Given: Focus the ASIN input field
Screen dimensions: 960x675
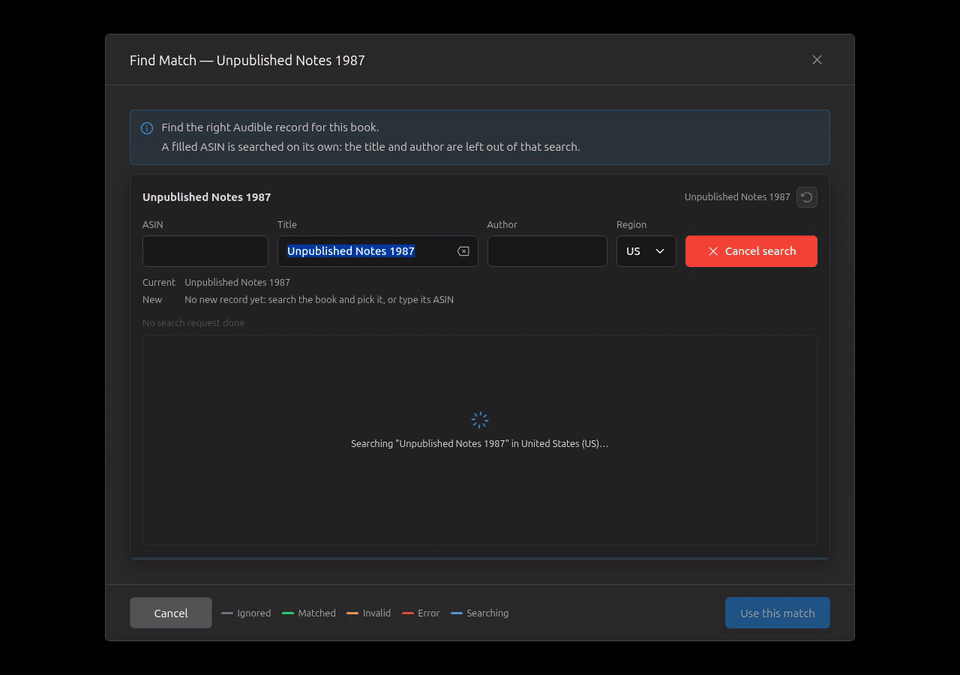Looking at the screenshot, I should [x=205, y=251].
